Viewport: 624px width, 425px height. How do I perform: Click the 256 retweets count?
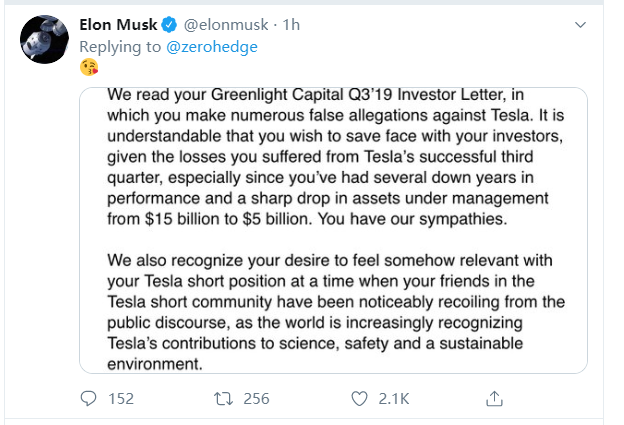(x=256, y=398)
